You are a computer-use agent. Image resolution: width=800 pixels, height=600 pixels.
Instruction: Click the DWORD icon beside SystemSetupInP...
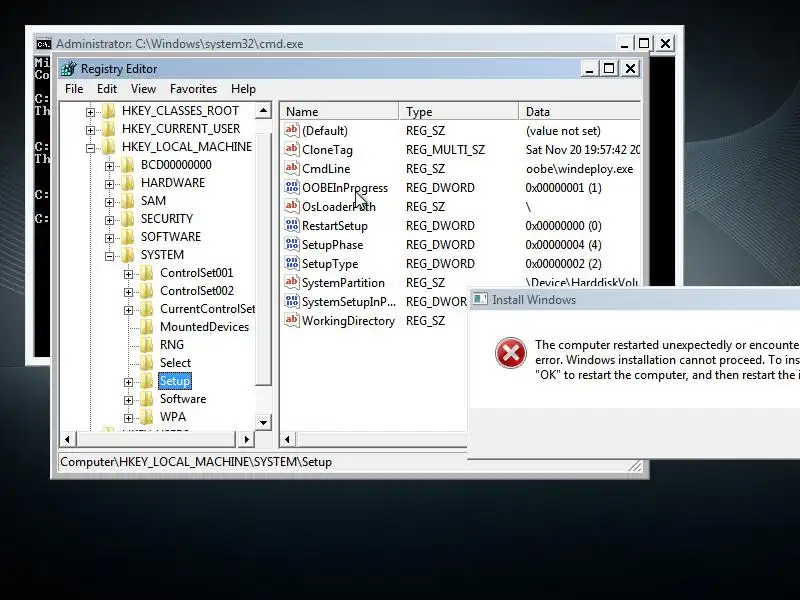tap(291, 301)
